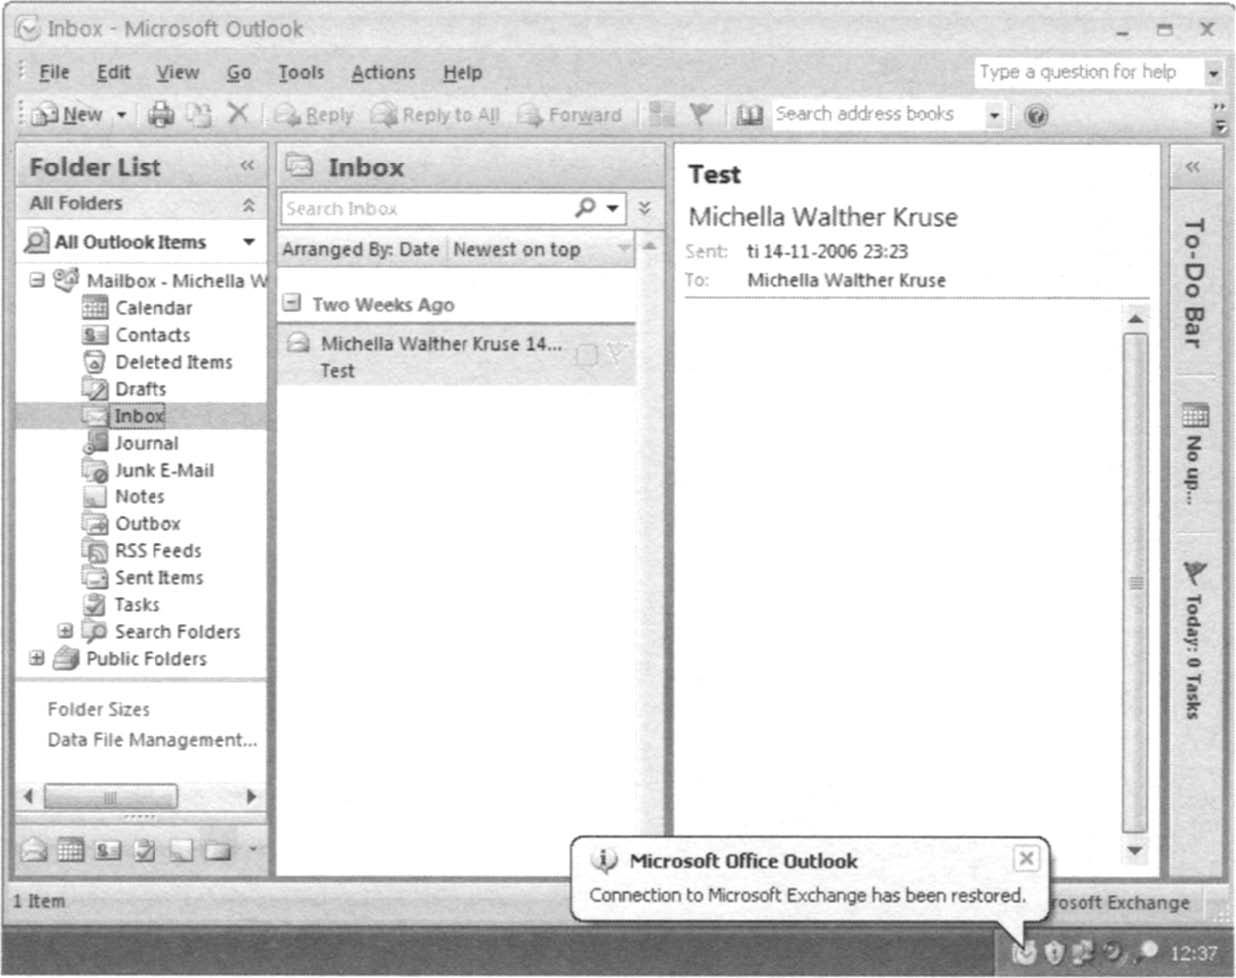1236x978 pixels.
Task: Close the Microsoft Office Outlook balloon notification
Action: click(x=1026, y=858)
